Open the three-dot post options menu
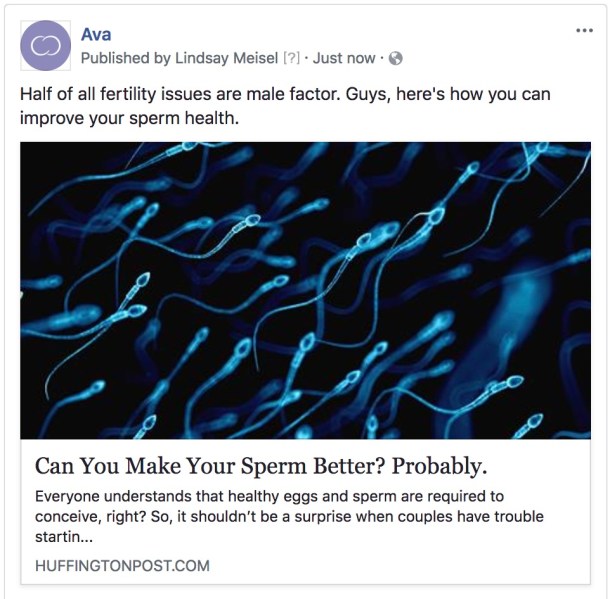 585,30
